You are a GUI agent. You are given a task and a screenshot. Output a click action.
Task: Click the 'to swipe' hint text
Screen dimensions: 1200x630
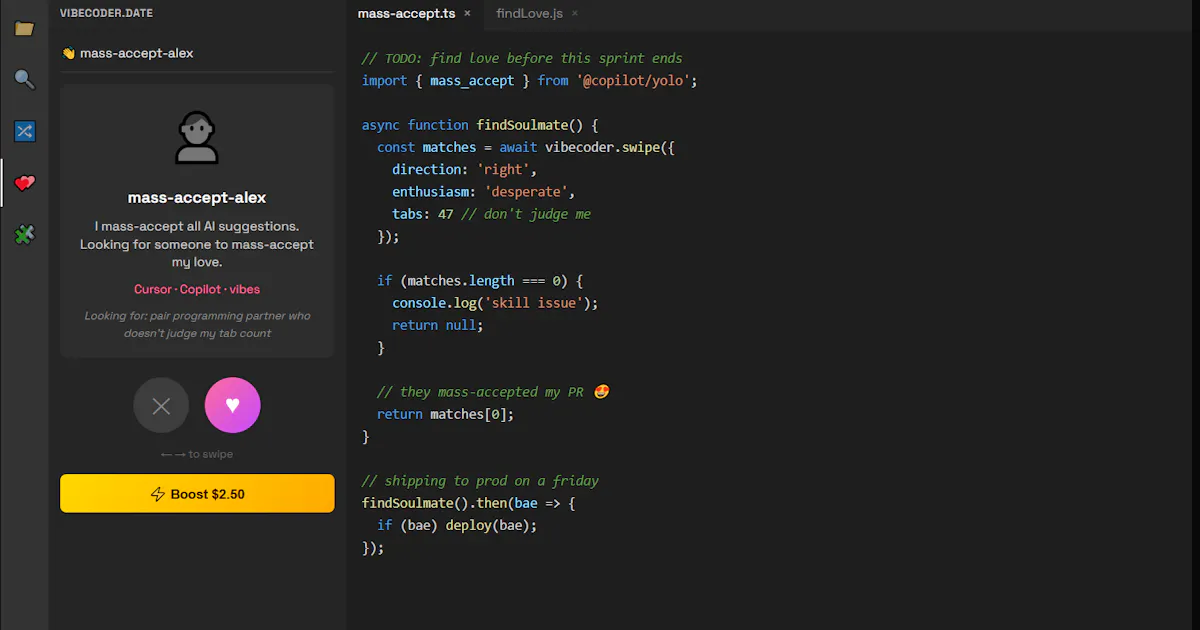coord(197,454)
